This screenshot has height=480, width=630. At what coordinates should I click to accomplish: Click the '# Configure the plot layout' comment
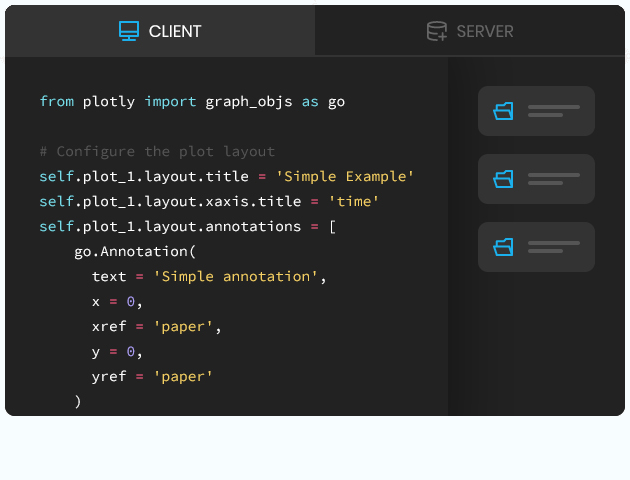(157, 151)
